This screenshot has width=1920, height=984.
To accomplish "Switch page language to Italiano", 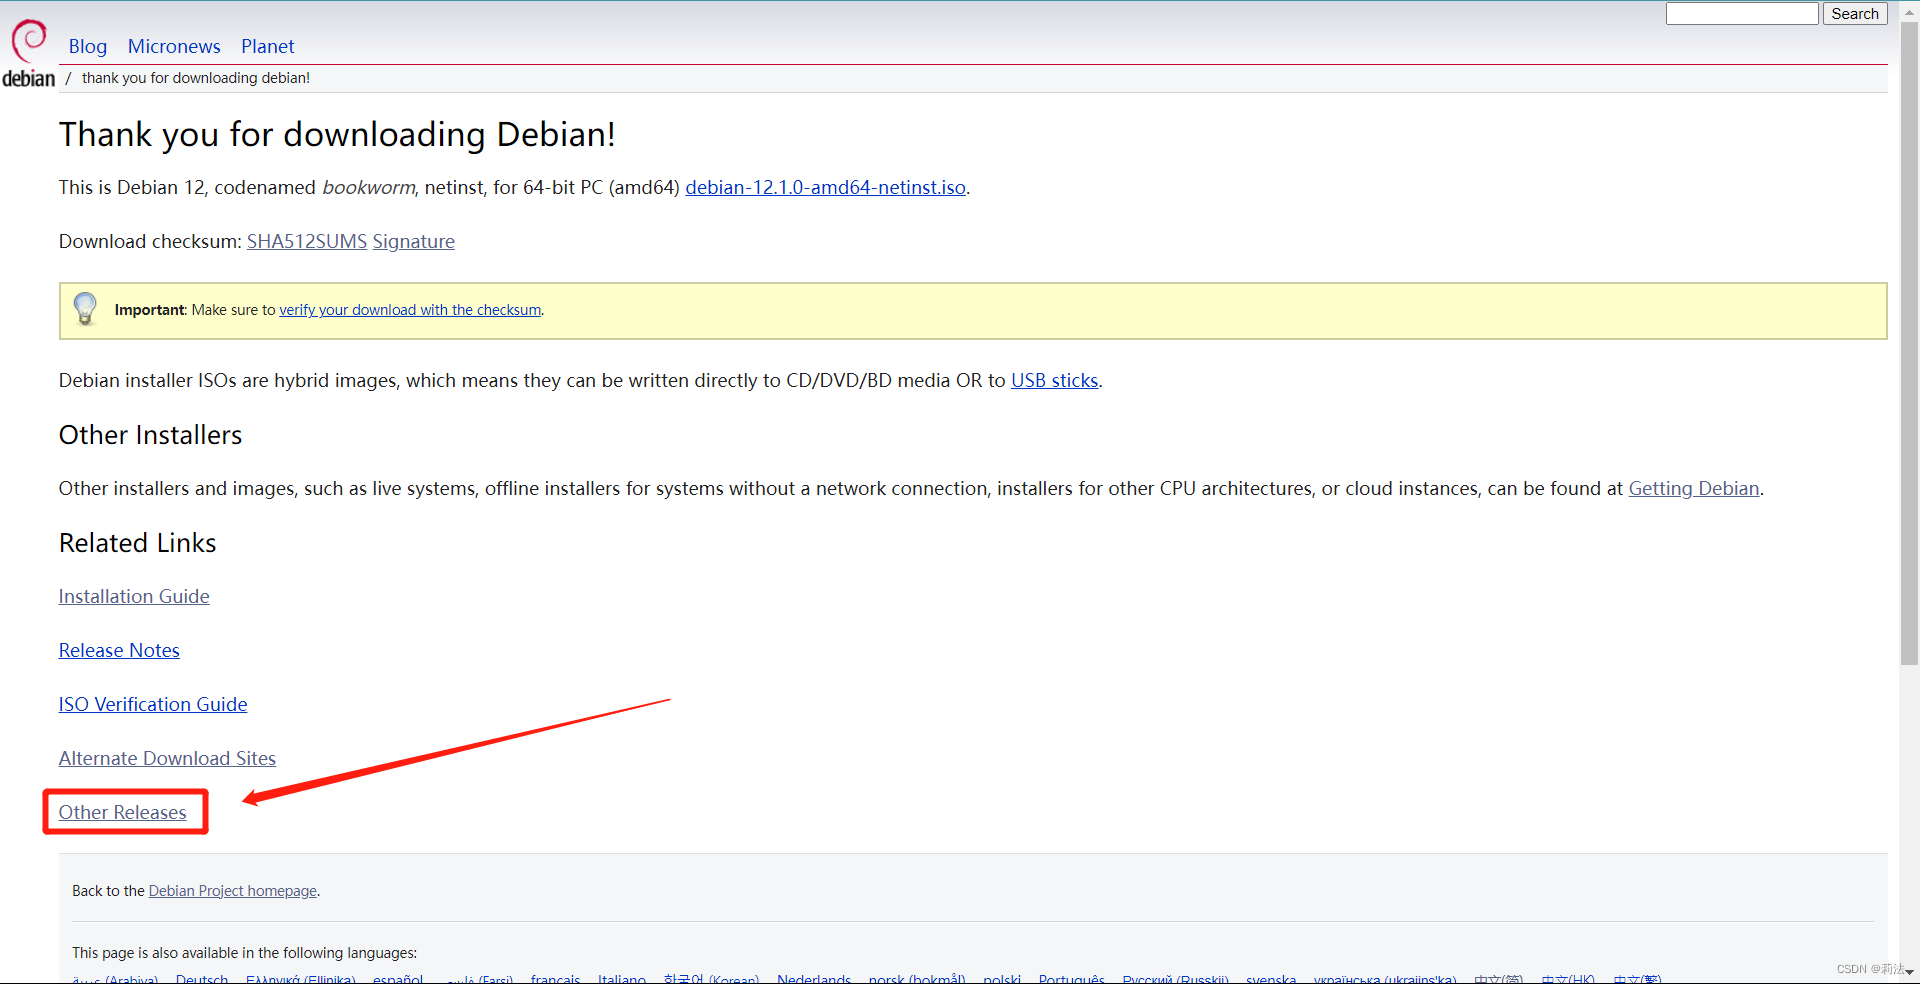I will coord(622,979).
